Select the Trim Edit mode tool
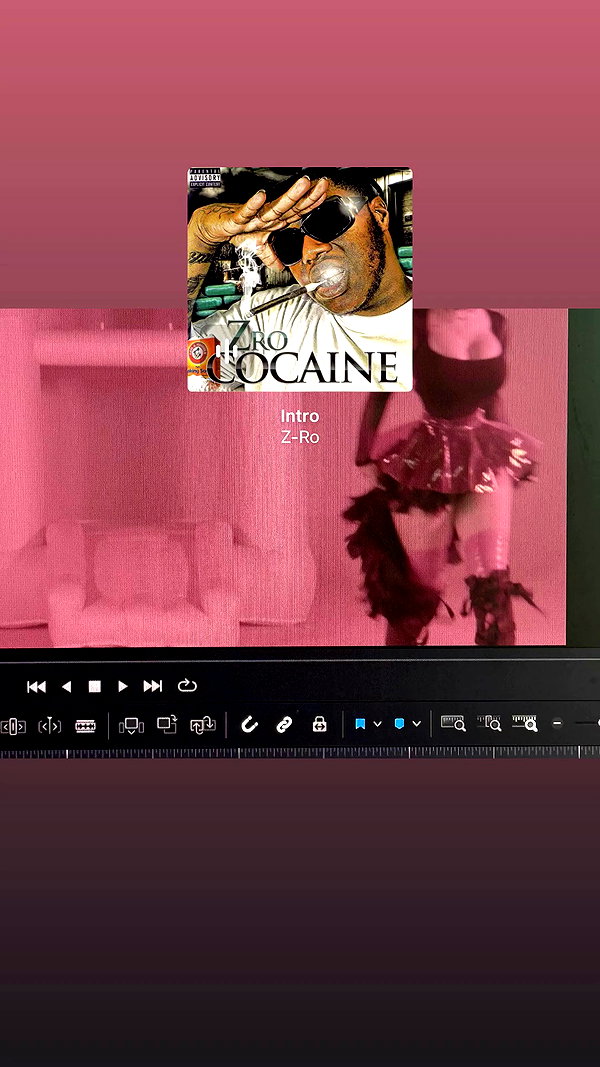 [13, 726]
